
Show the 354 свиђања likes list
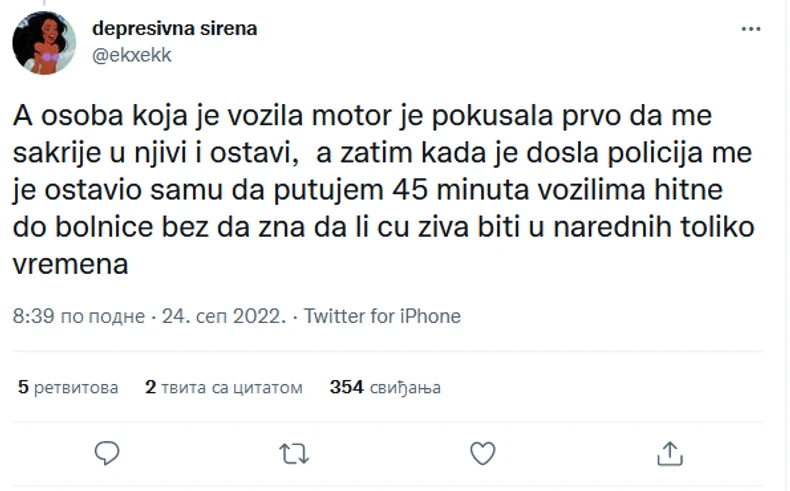[x=385, y=387]
